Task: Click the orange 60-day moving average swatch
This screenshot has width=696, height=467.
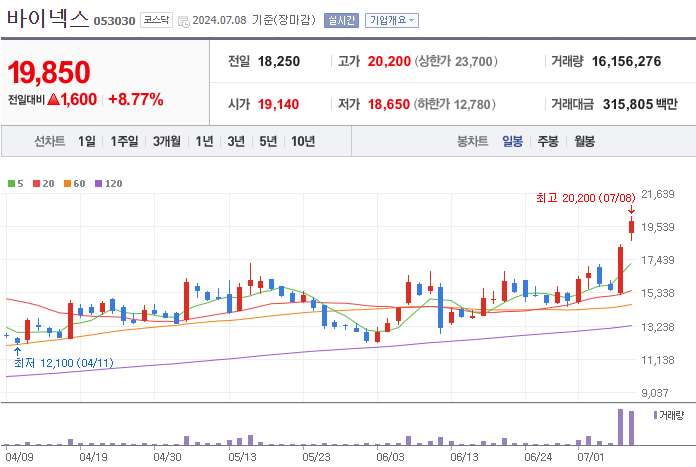Action: pyautogui.click(x=67, y=183)
